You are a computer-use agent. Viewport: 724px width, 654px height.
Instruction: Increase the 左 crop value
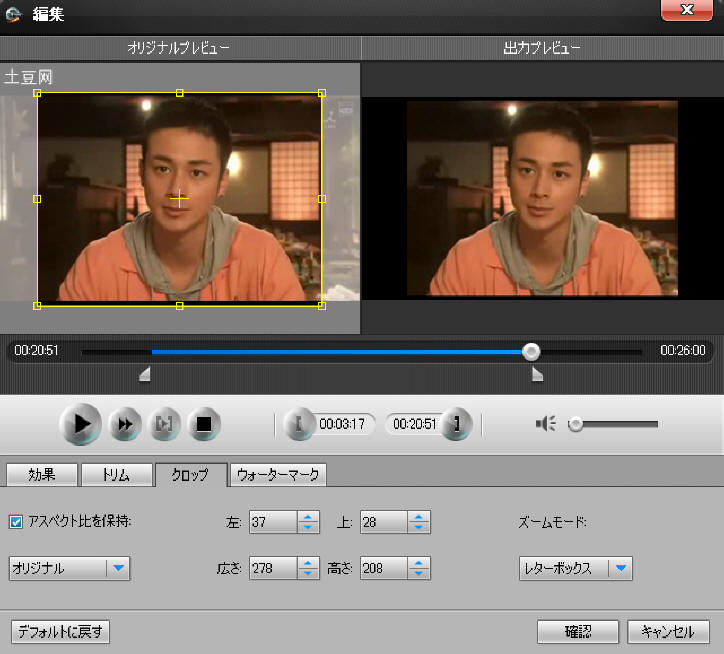click(x=308, y=517)
